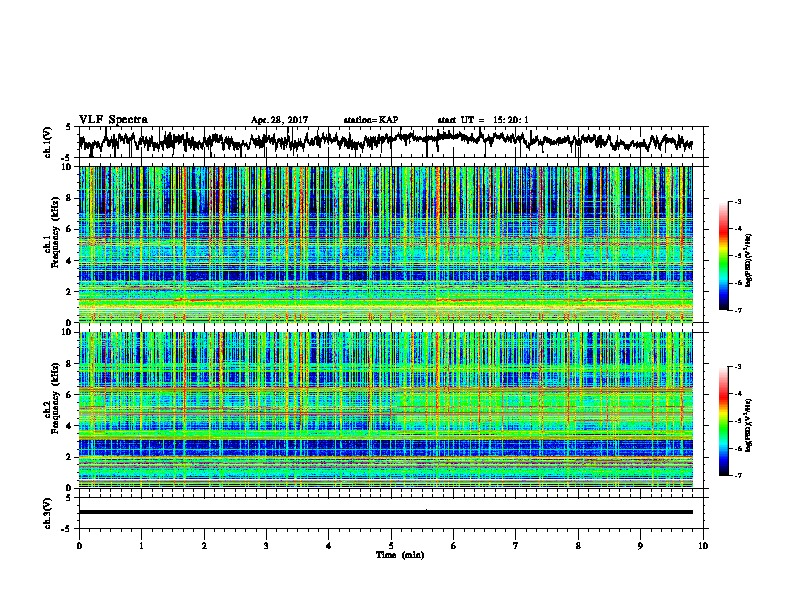Image resolution: width=792 pixels, height=612 pixels.
Task: Click the "-3" label on ch.2 color bar
Action: coord(737,367)
